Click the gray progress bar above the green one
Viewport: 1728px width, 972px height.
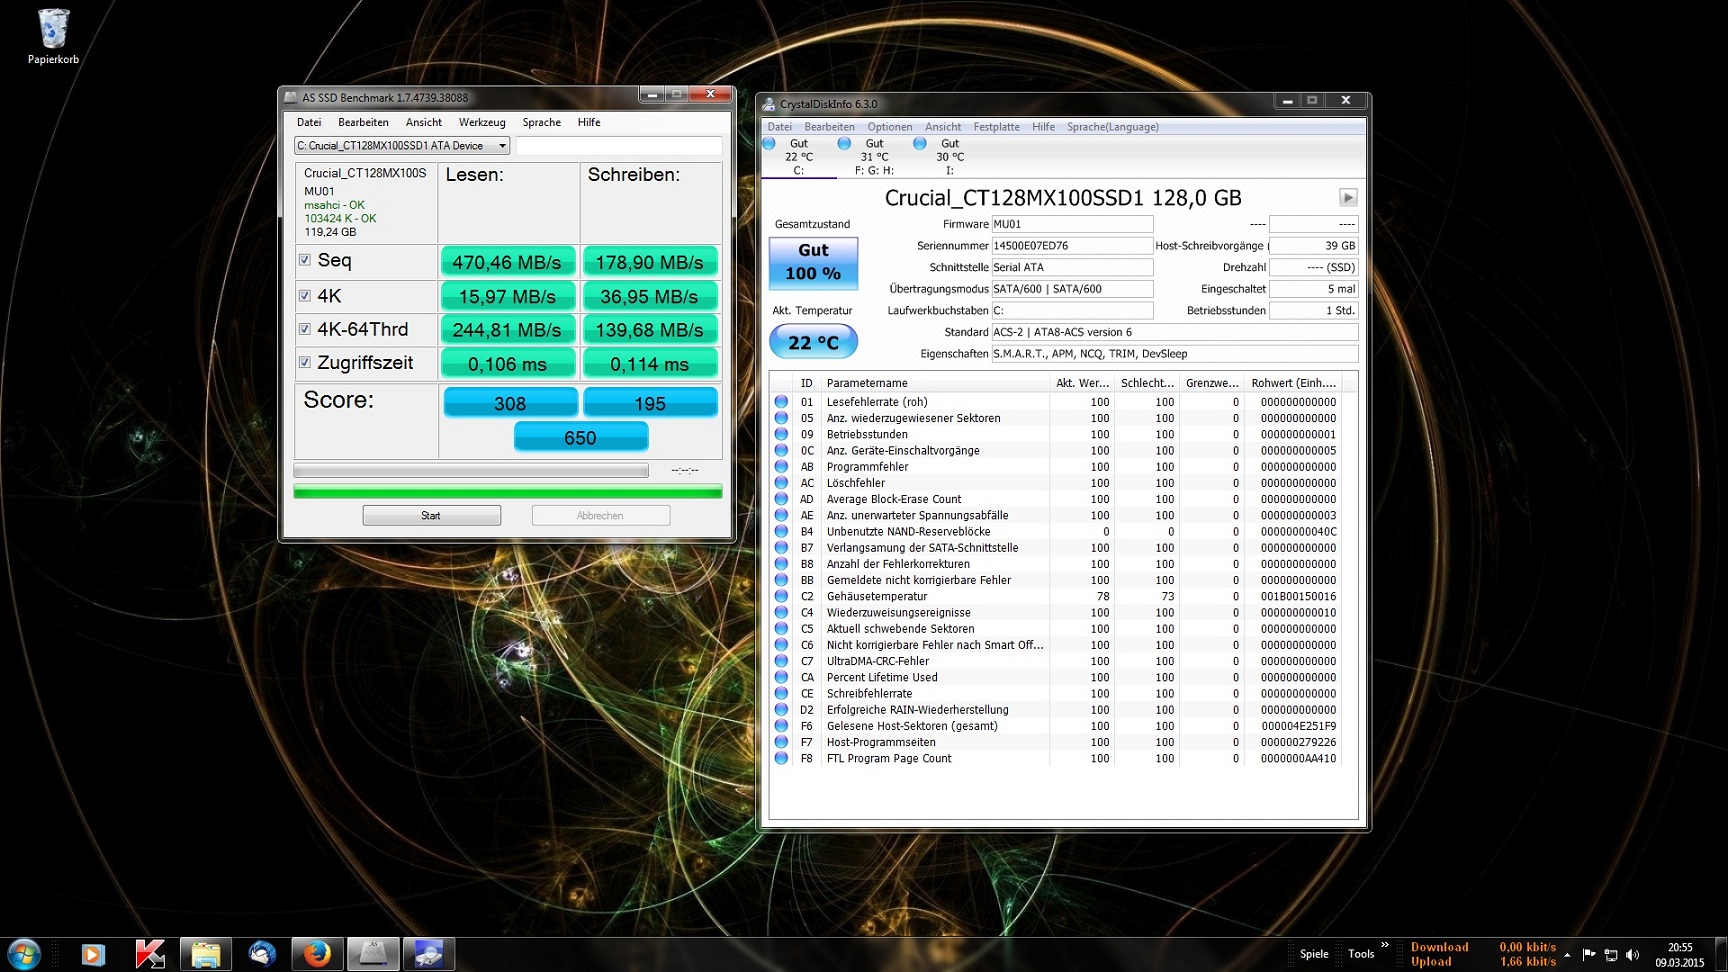471,470
